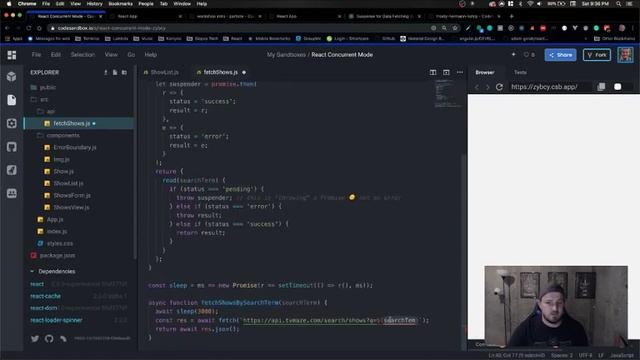The height and width of the screenshot is (360, 640).
Task: Select the Explorer file icon in sidebar
Action: pos(12,100)
